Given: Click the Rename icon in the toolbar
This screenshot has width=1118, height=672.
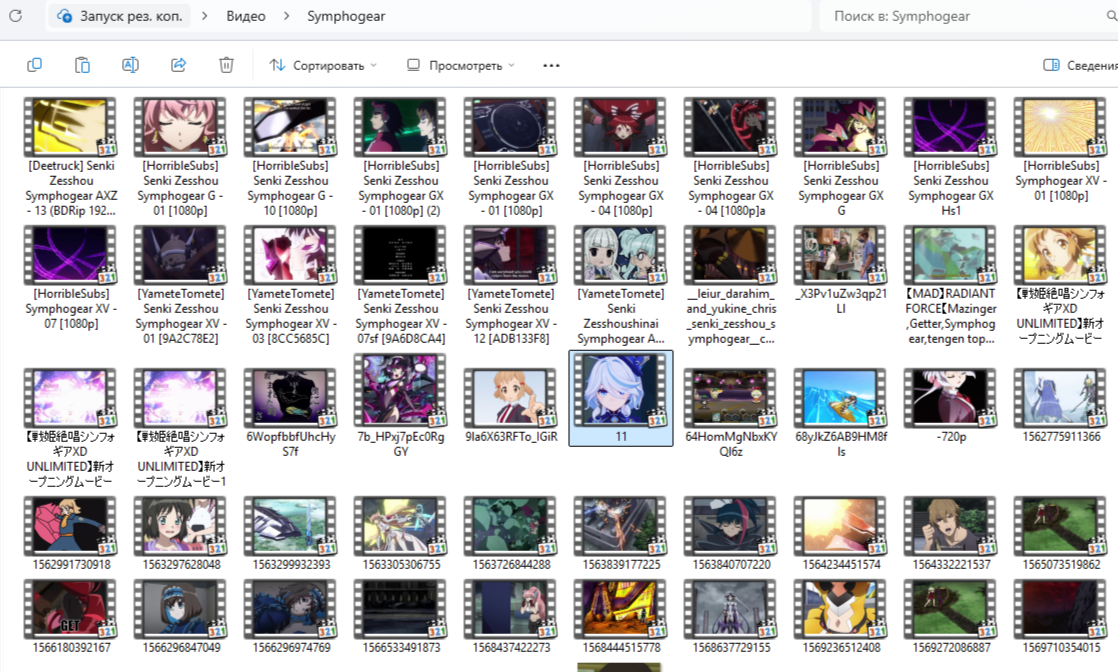Looking at the screenshot, I should pyautogui.click(x=130, y=65).
